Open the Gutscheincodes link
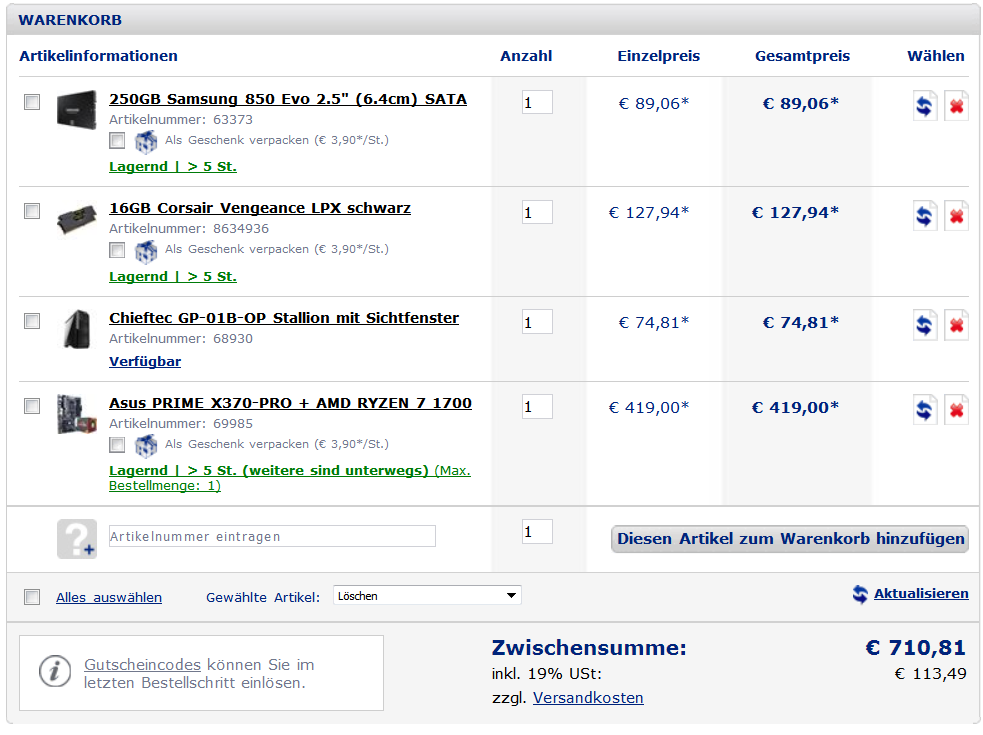The width and height of the screenshot is (983, 735). click(142, 664)
